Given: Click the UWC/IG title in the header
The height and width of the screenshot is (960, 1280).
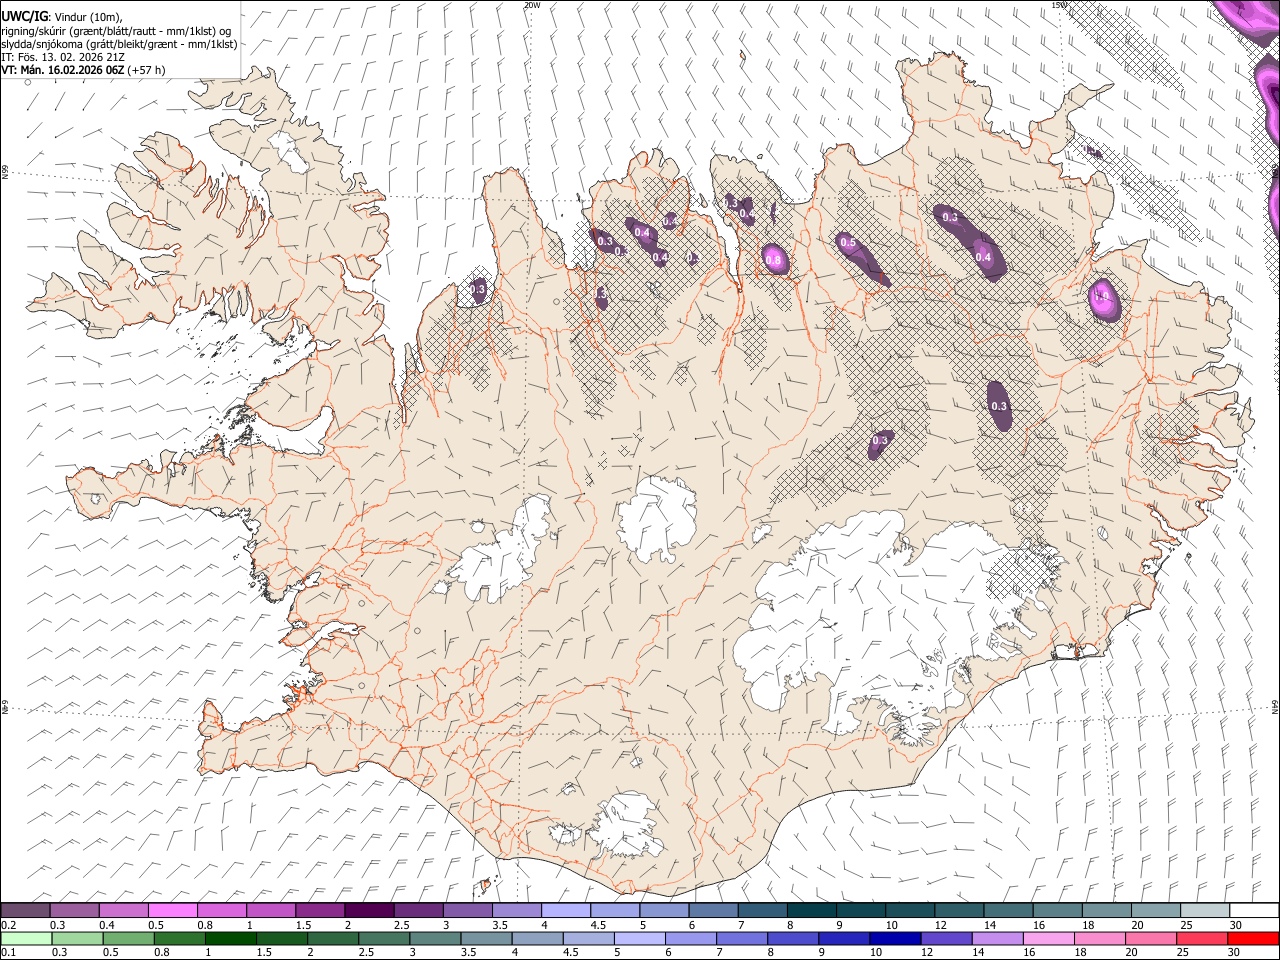Looking at the screenshot, I should (x=24, y=16).
